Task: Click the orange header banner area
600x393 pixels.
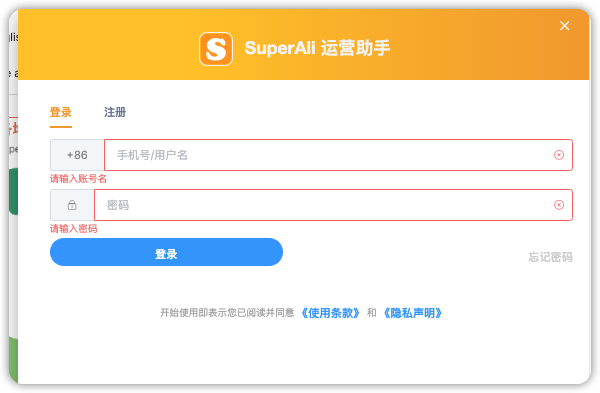Action: click(x=303, y=44)
